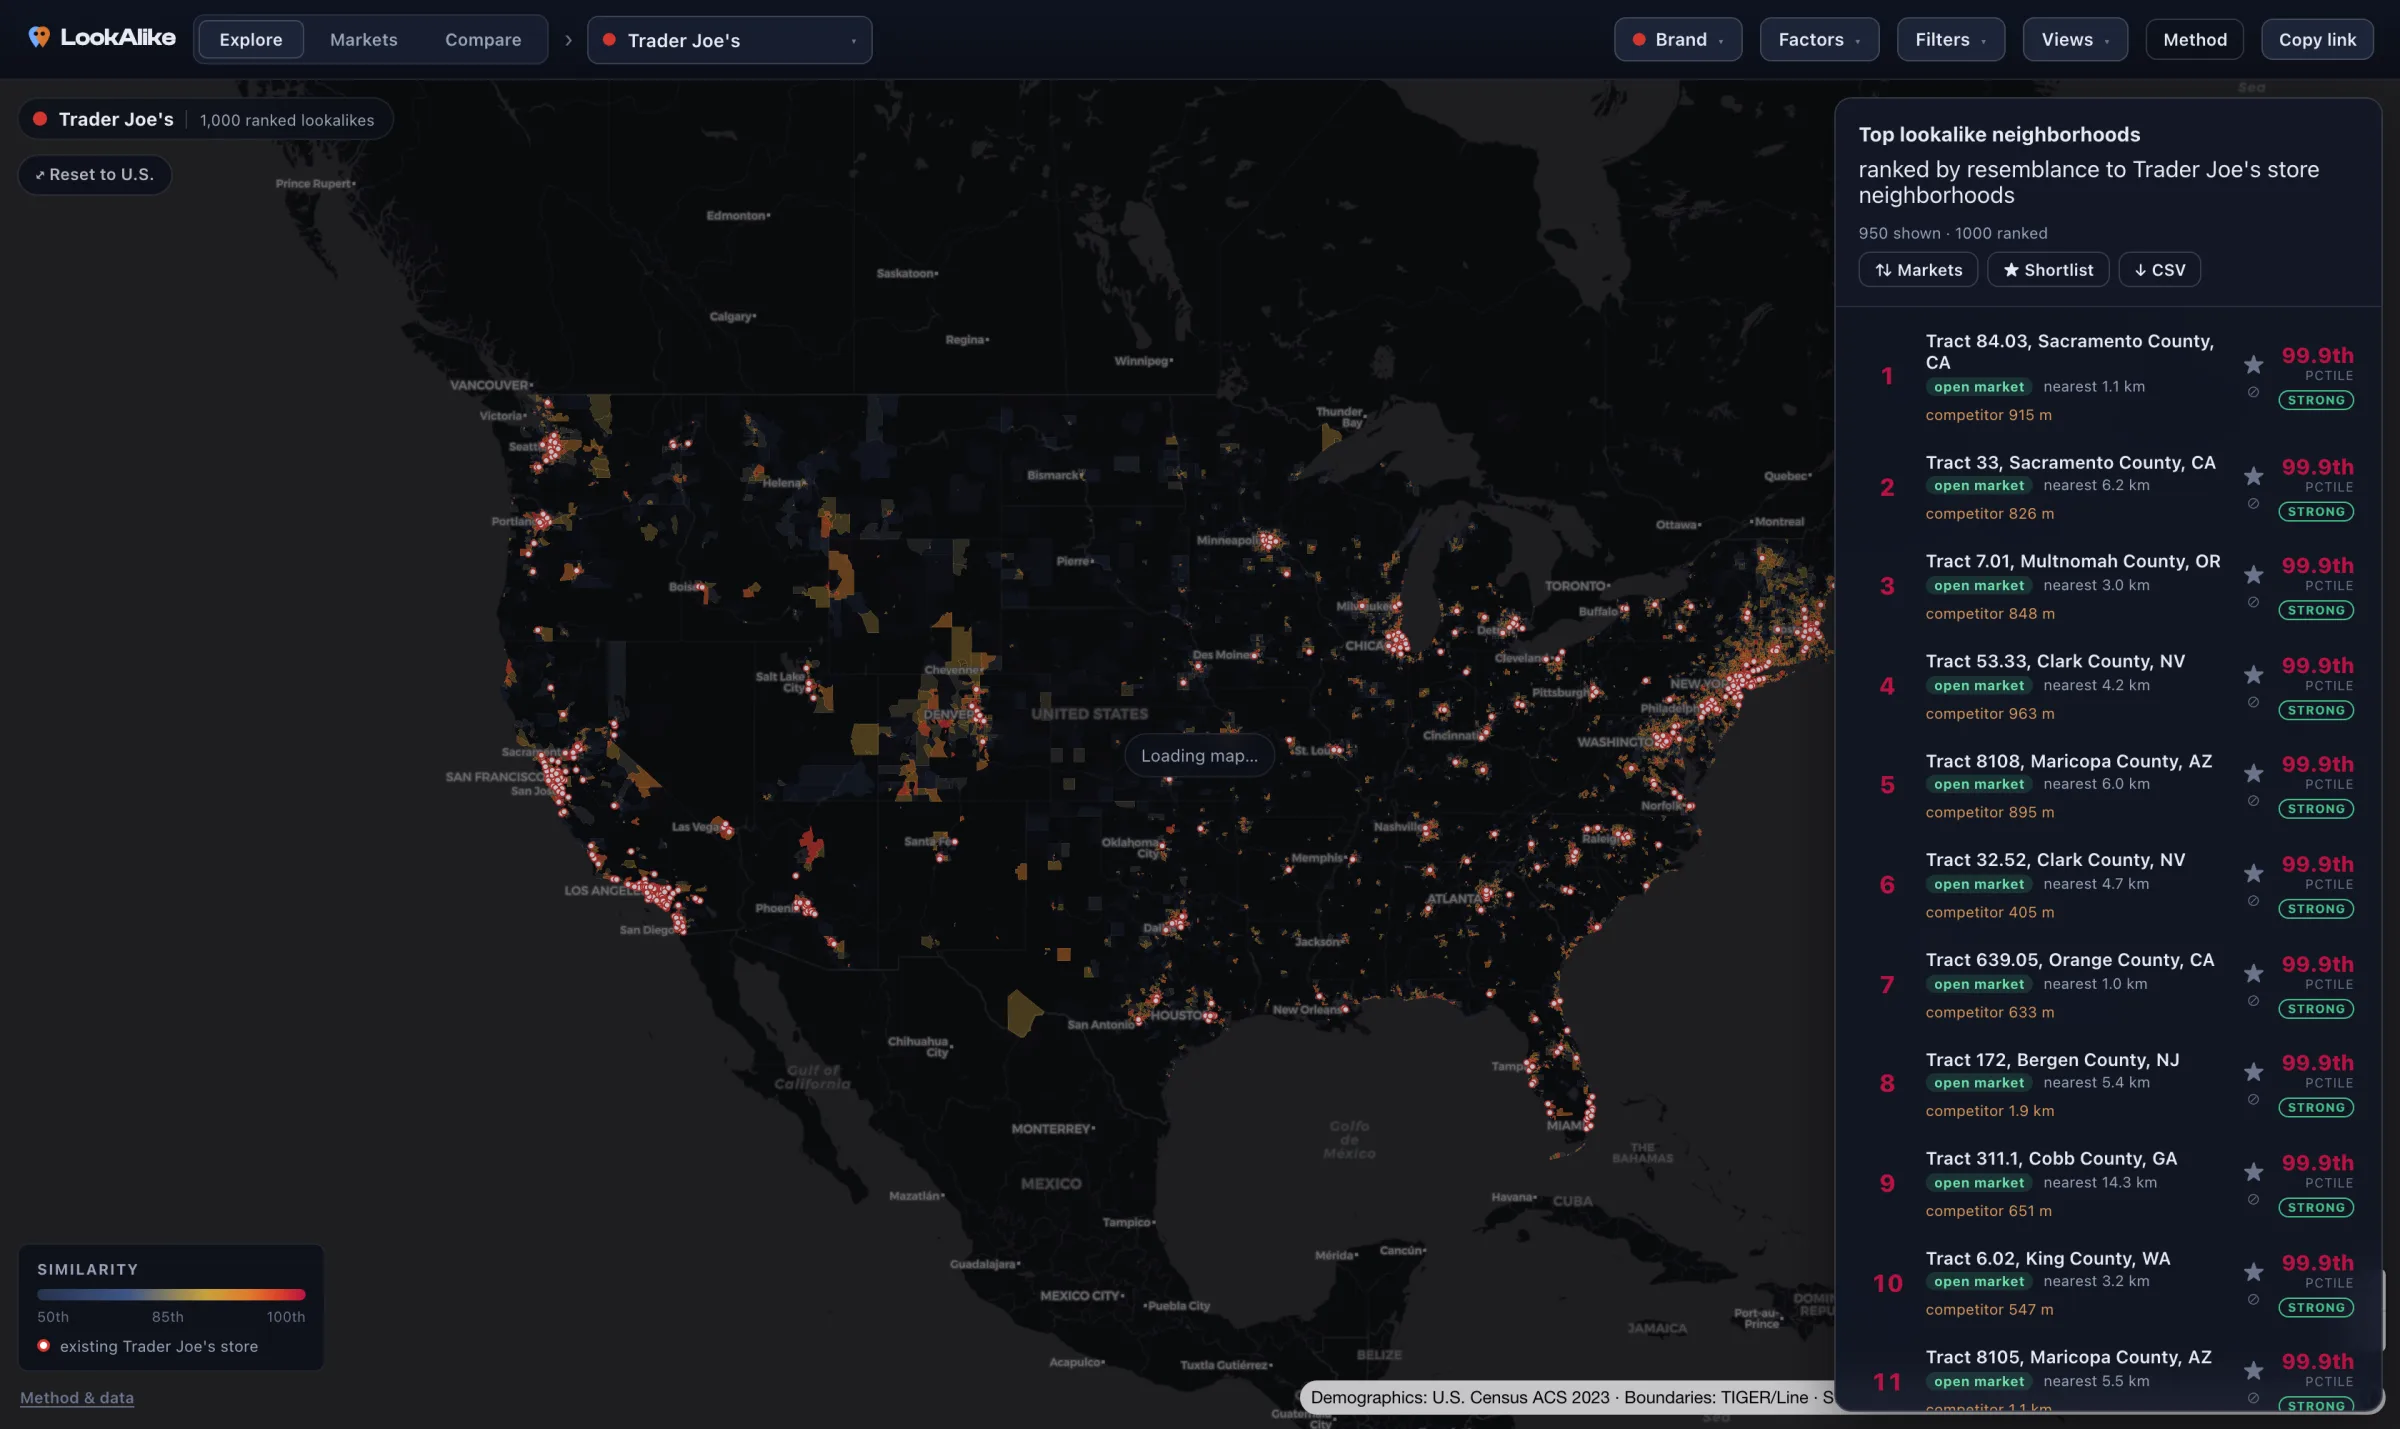Viewport: 2400px width, 1429px height.
Task: Toggle exclude on Tract 7.01, Multnomah County
Action: [x=2253, y=603]
